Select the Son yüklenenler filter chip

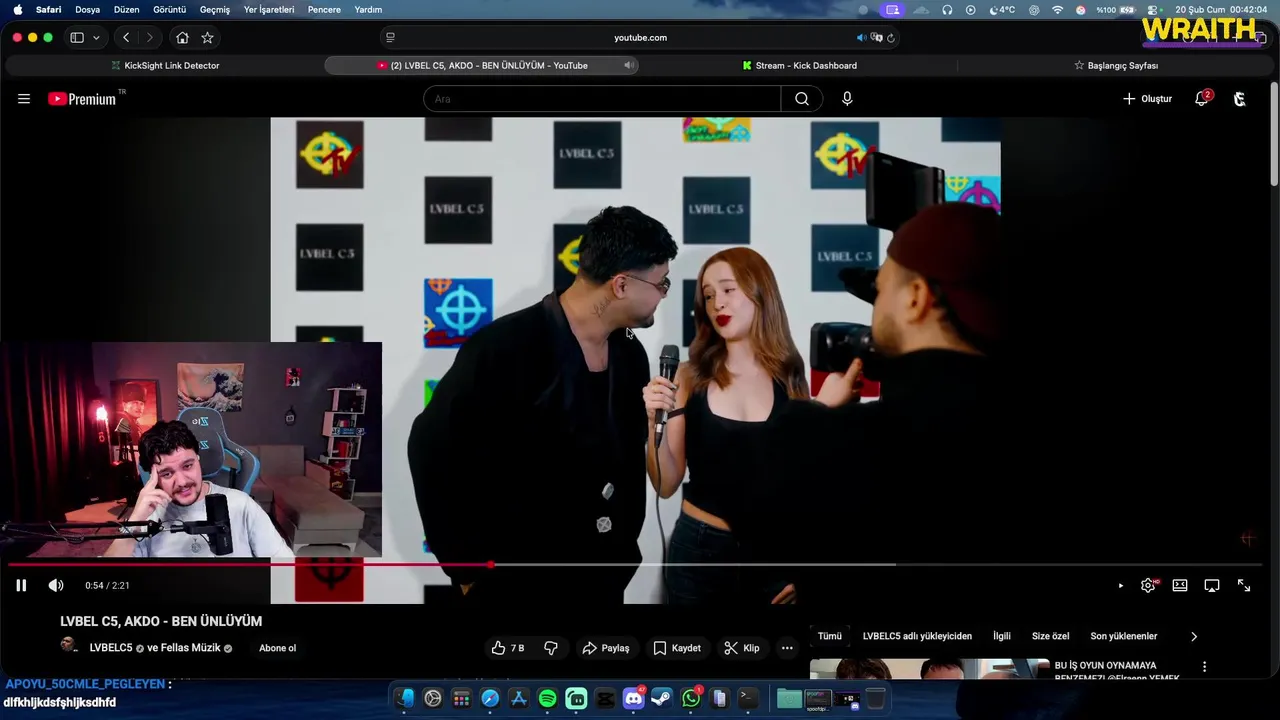tap(1124, 636)
